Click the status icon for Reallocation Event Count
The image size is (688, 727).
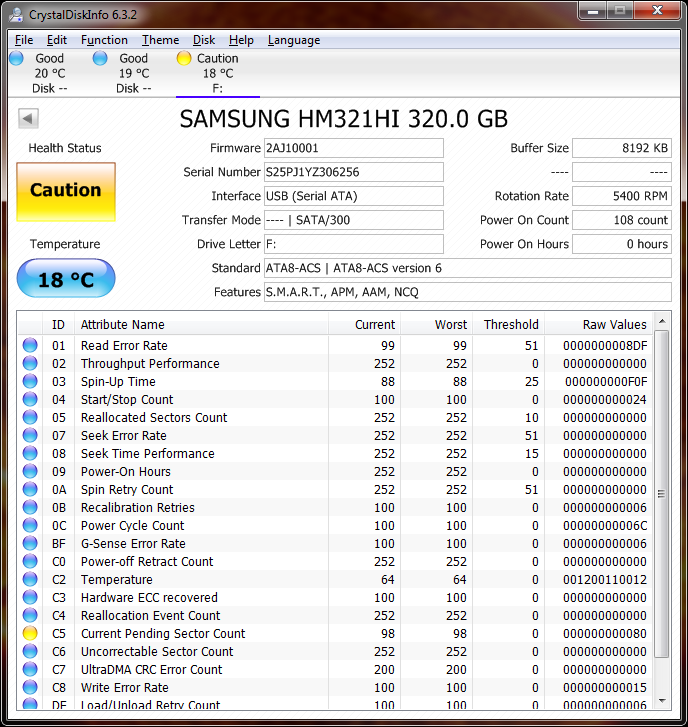coord(30,615)
